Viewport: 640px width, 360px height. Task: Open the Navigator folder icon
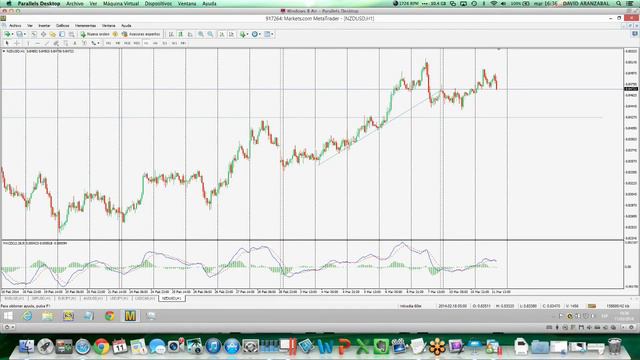coord(53,34)
